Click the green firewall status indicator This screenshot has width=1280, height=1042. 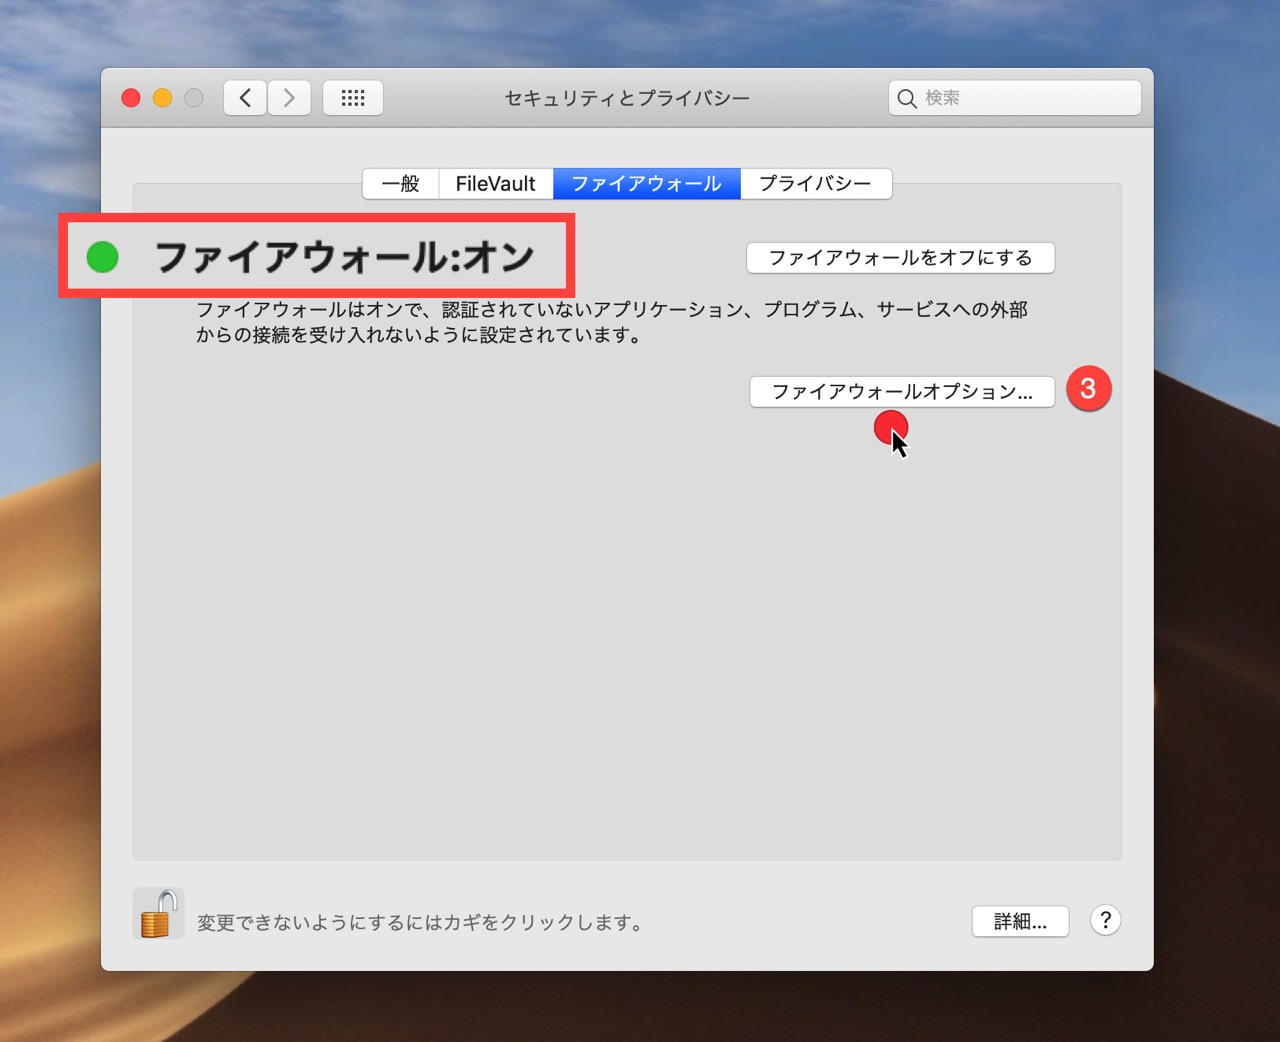point(103,257)
